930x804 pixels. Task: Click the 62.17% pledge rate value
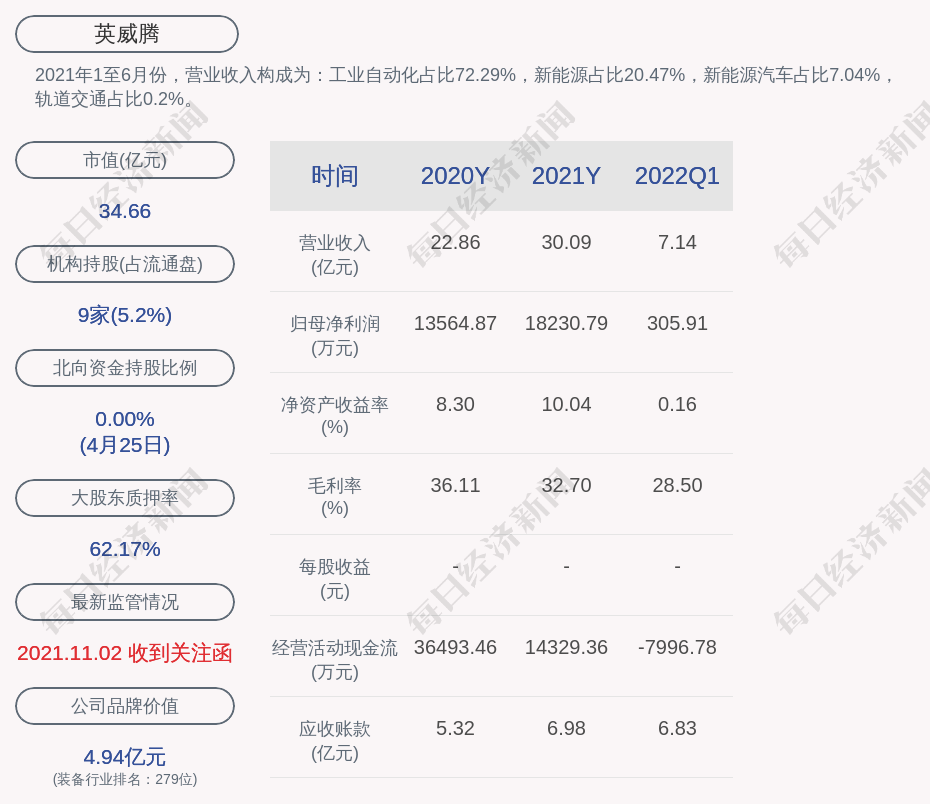coord(125,549)
